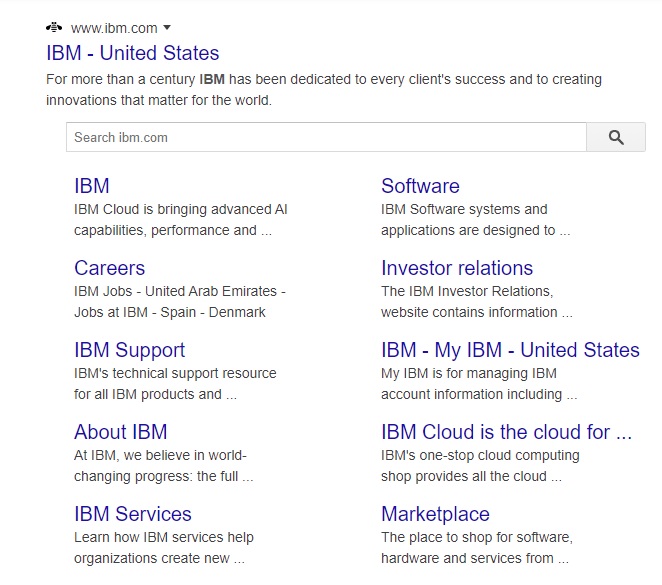Open the IBM - United States result
662x585 pixels.
pyautogui.click(x=133, y=53)
